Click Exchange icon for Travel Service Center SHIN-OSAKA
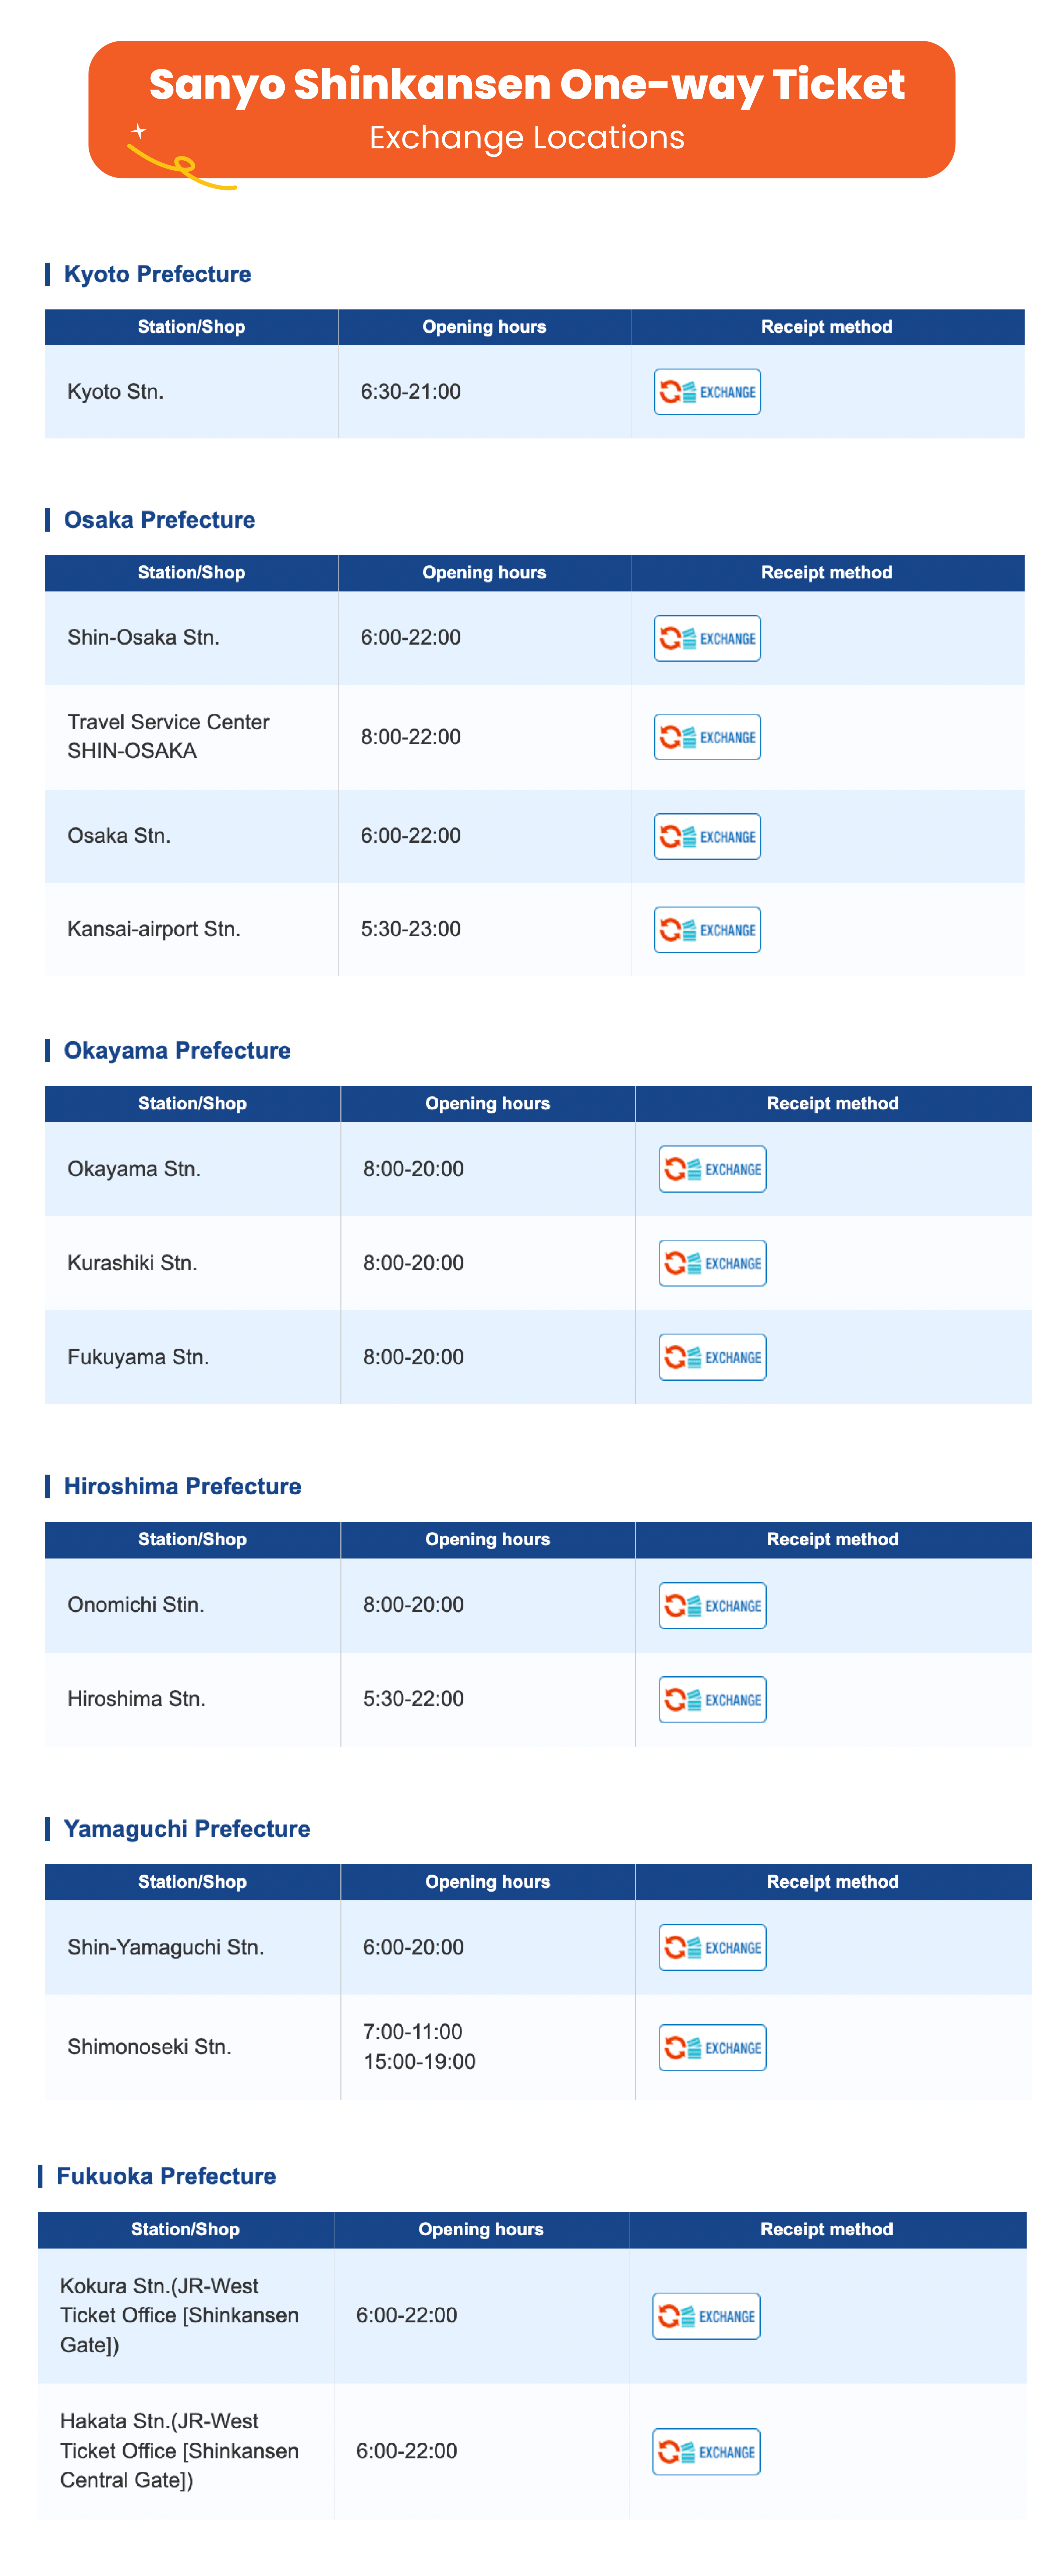 point(707,737)
